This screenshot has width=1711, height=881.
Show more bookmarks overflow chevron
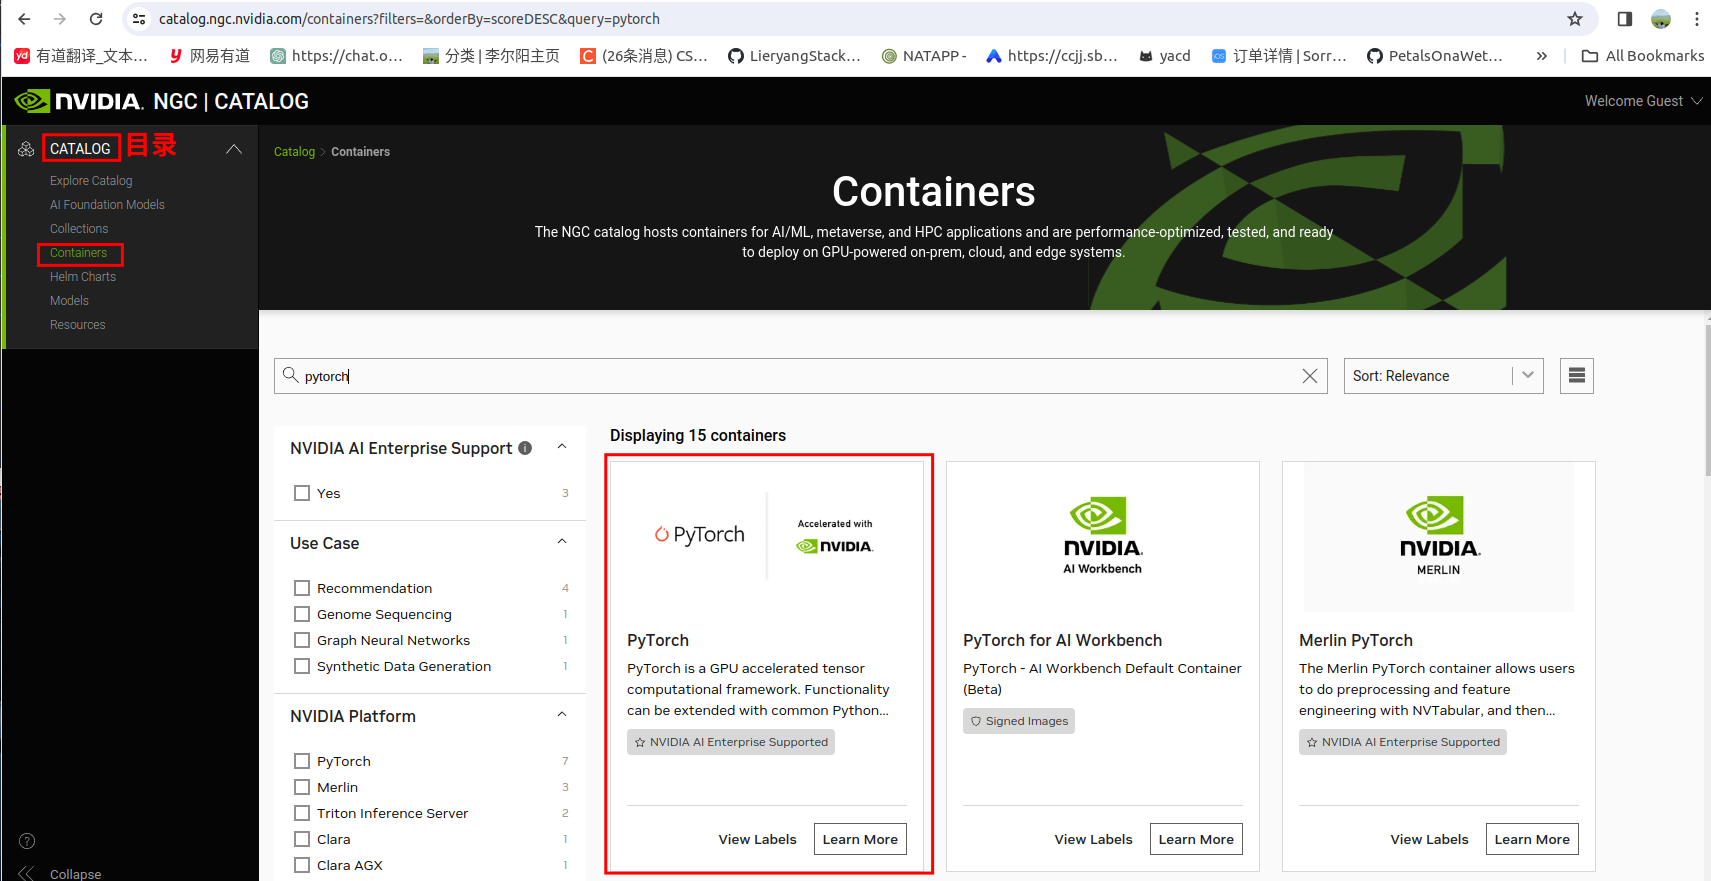click(x=1542, y=56)
